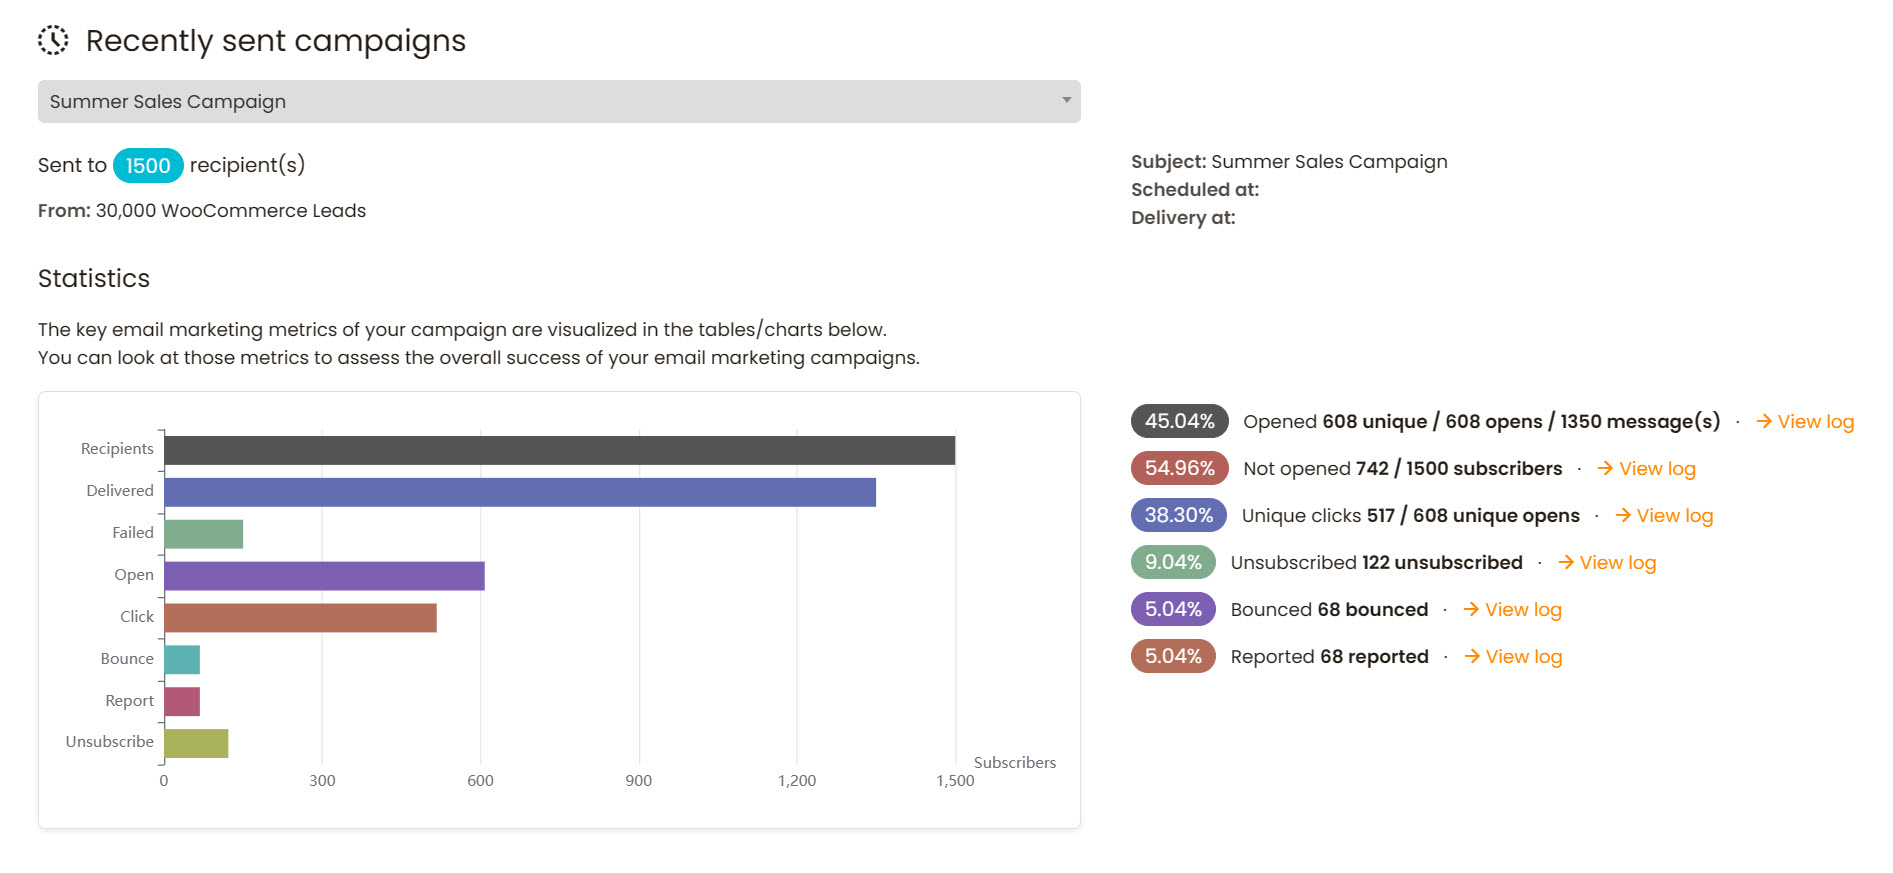Click the dark Recipients bar in chart
Image resolution: width=1893 pixels, height=873 pixels.
click(x=559, y=450)
